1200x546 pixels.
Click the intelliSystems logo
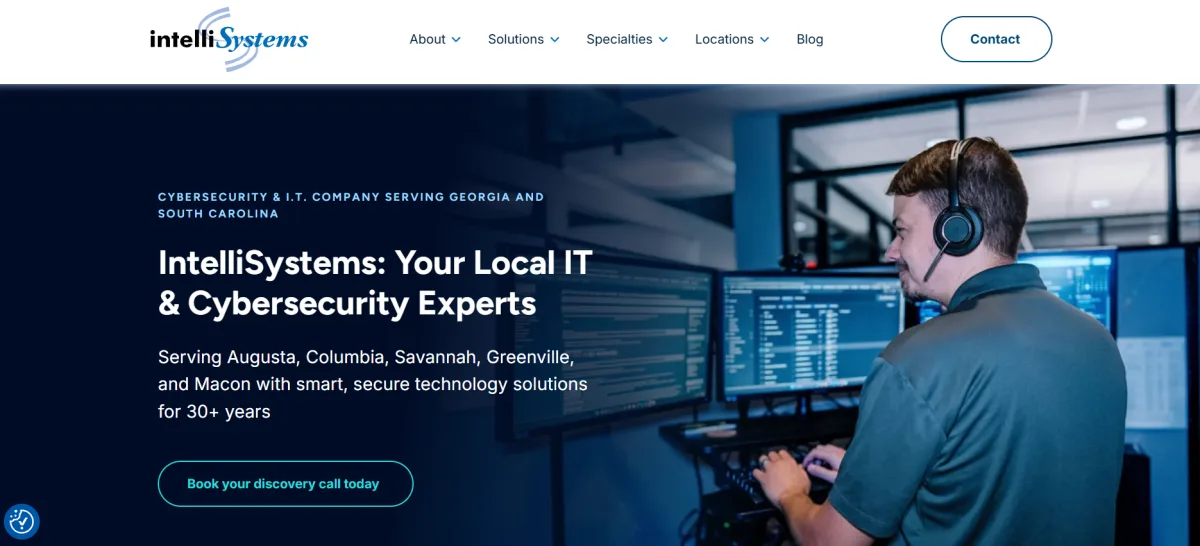(229, 40)
